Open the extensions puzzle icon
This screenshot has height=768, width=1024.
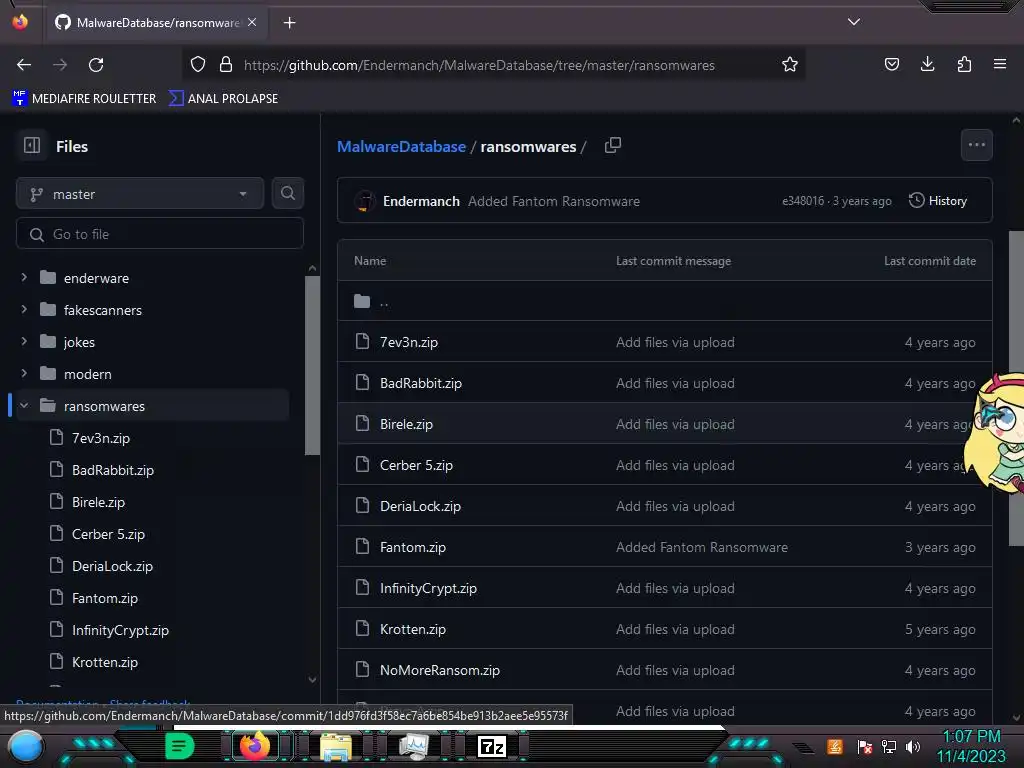pos(964,64)
